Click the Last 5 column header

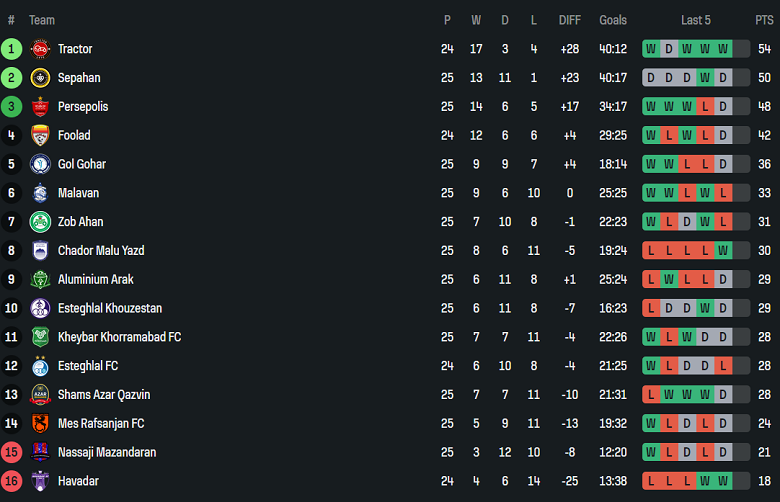click(x=696, y=20)
